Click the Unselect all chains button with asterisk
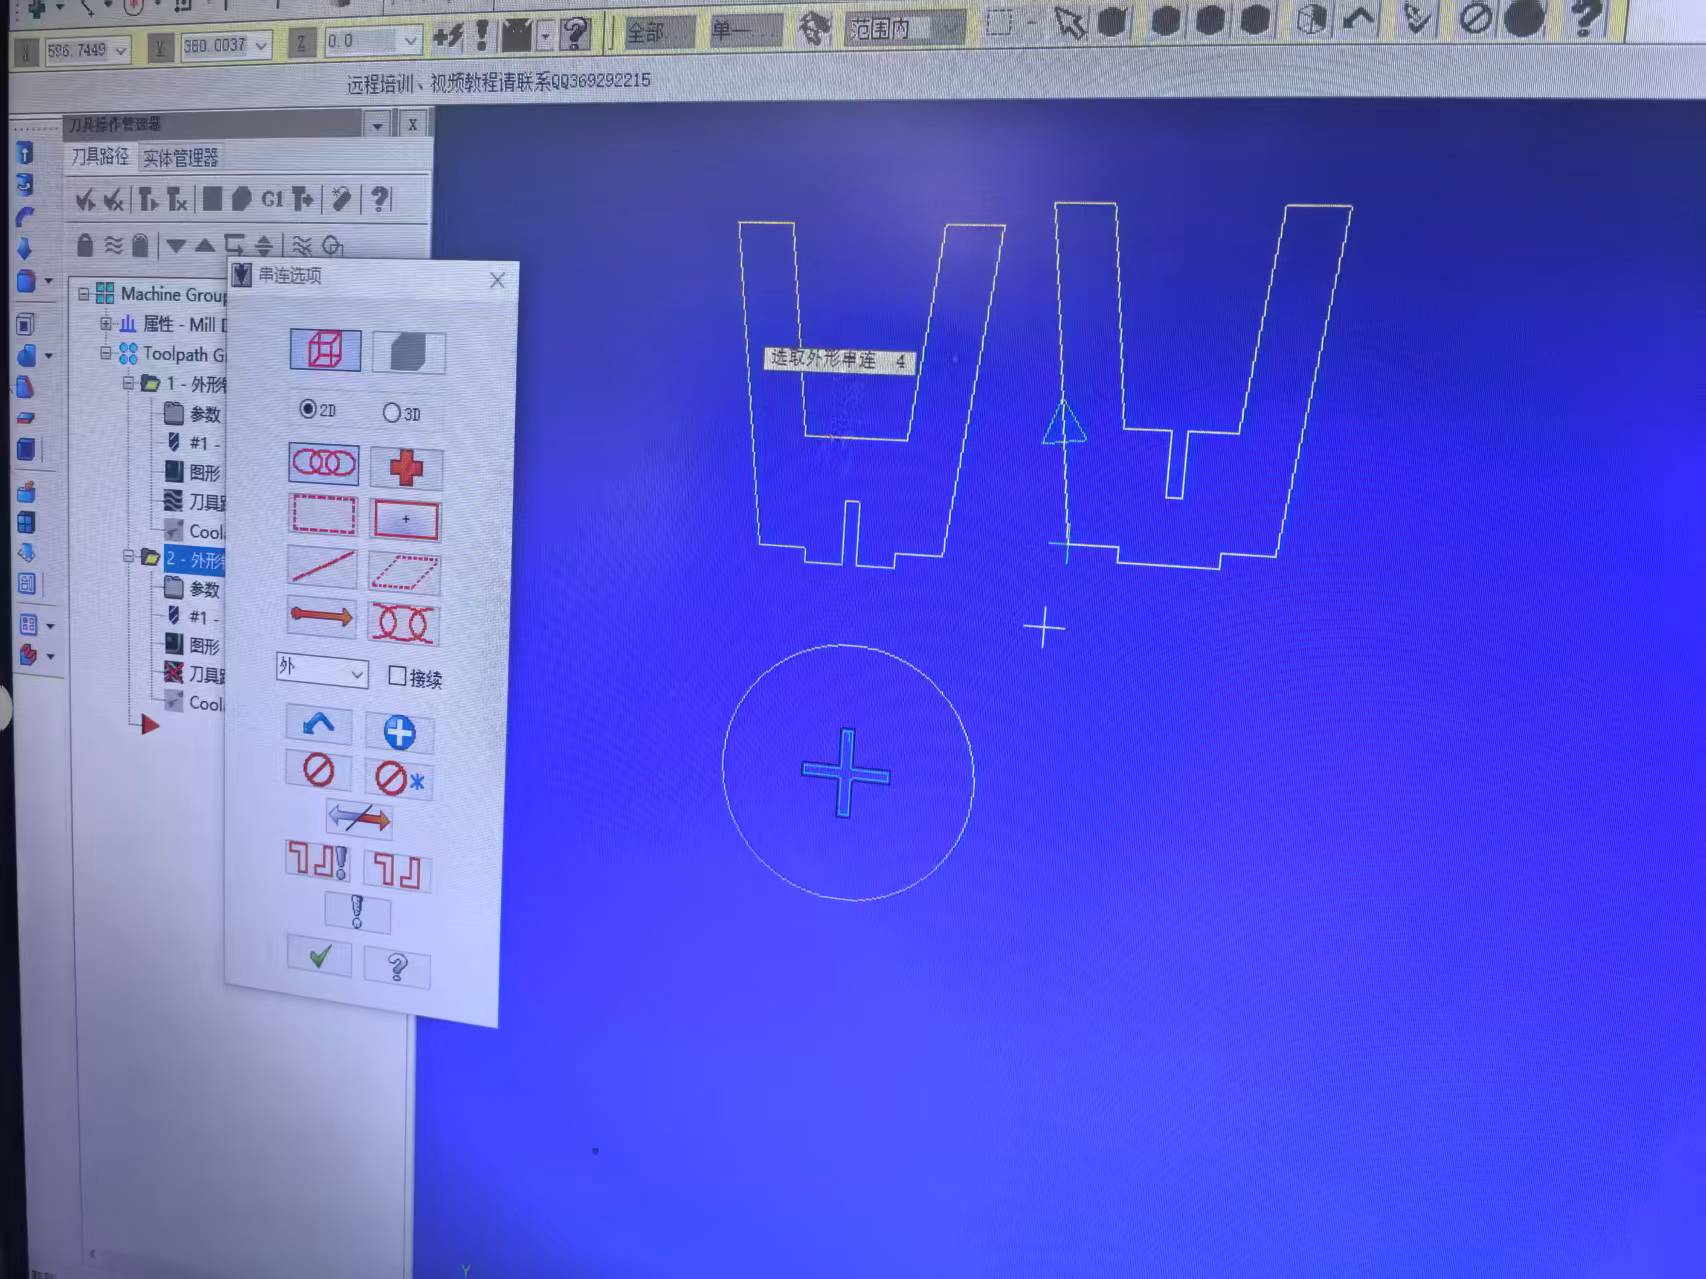 click(398, 778)
